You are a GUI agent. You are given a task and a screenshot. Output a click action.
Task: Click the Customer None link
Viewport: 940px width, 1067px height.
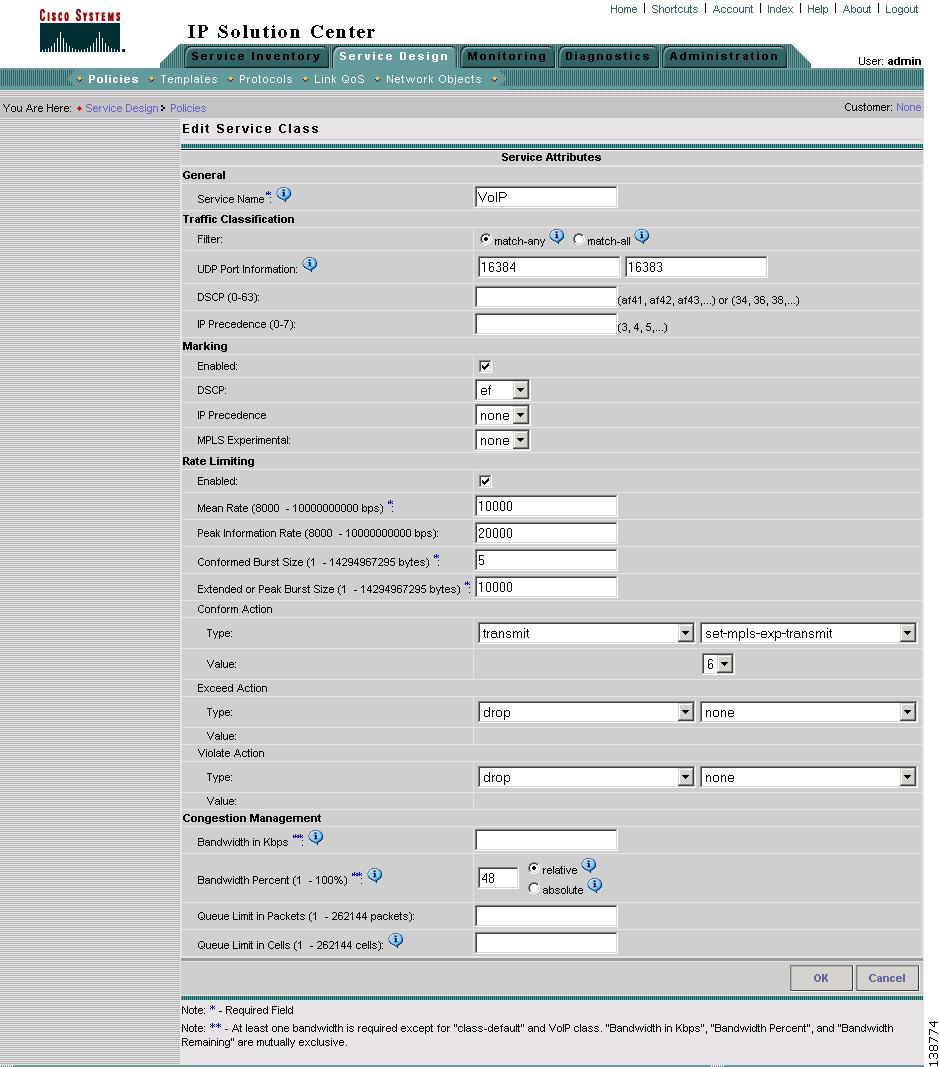[x=909, y=107]
